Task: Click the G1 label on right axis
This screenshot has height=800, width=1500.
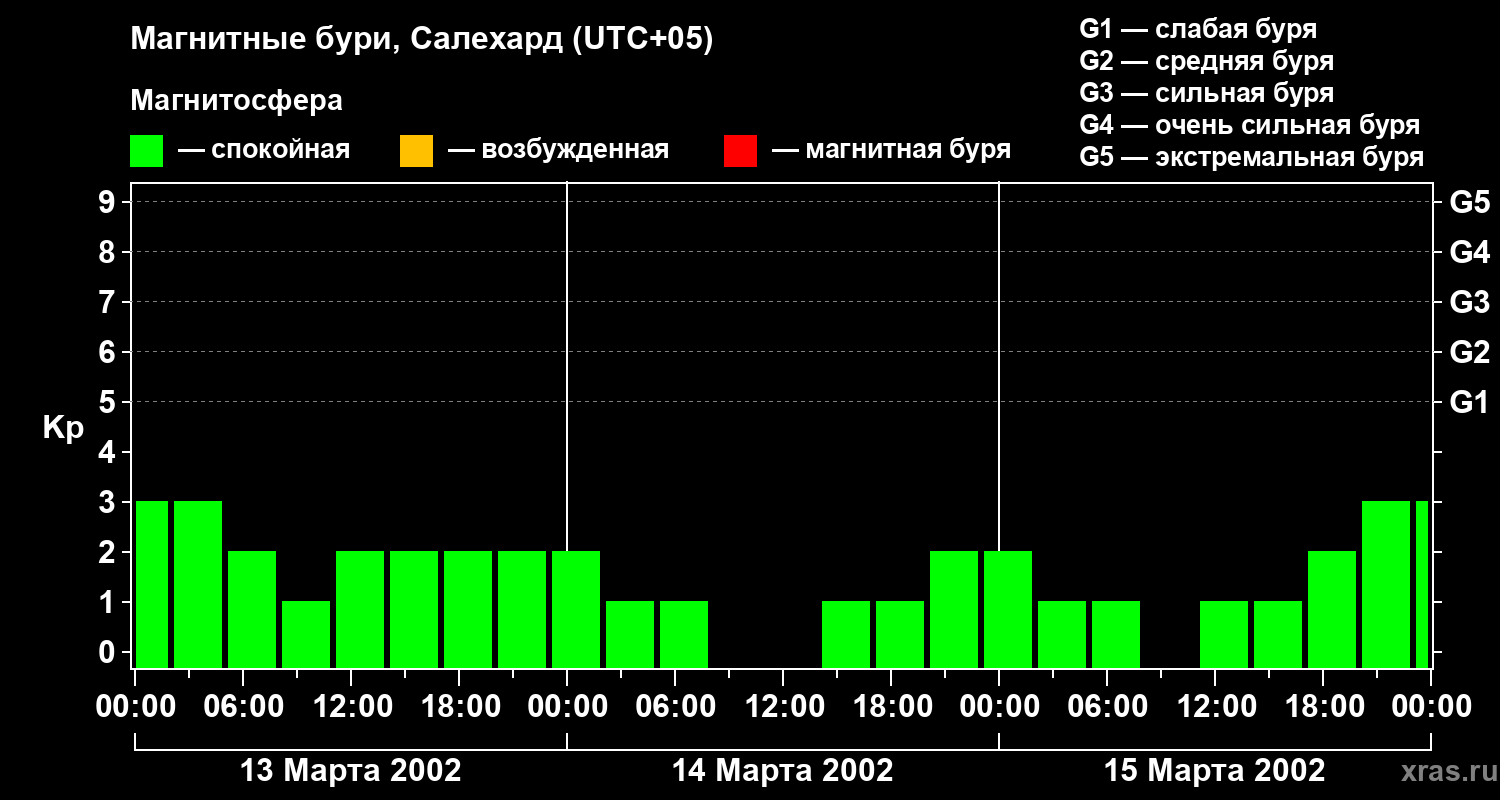Action: pyautogui.click(x=1469, y=403)
